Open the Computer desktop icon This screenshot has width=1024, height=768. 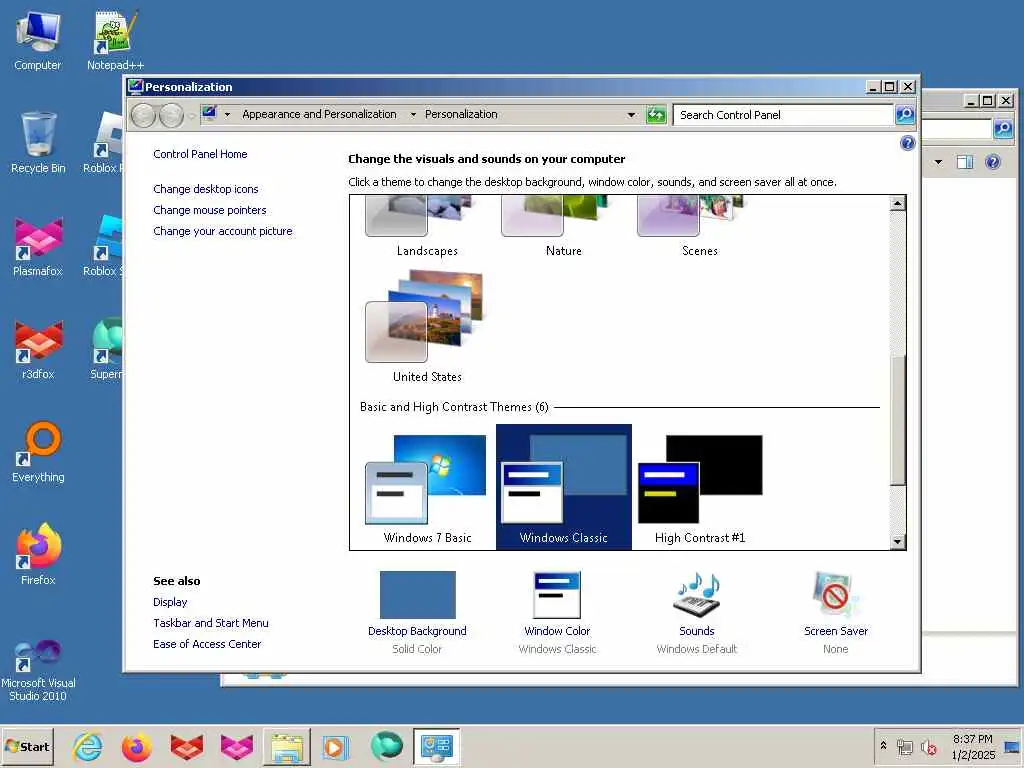tap(37, 40)
